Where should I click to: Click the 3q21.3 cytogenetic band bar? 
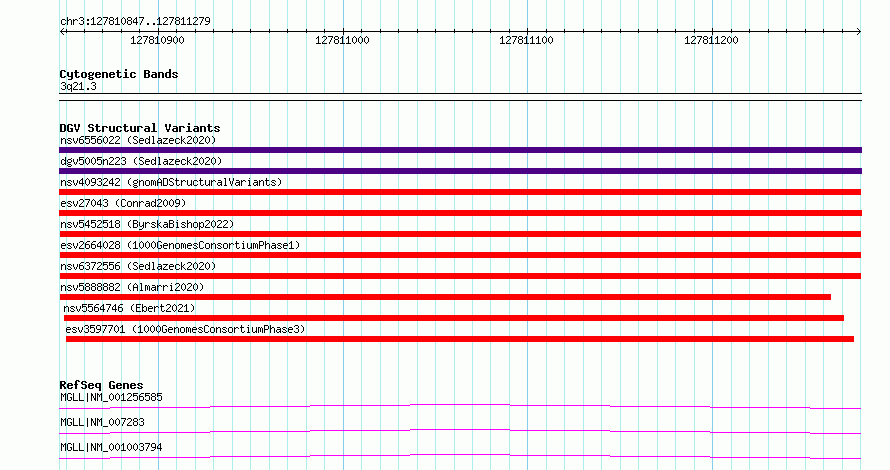pyautogui.click(x=460, y=97)
